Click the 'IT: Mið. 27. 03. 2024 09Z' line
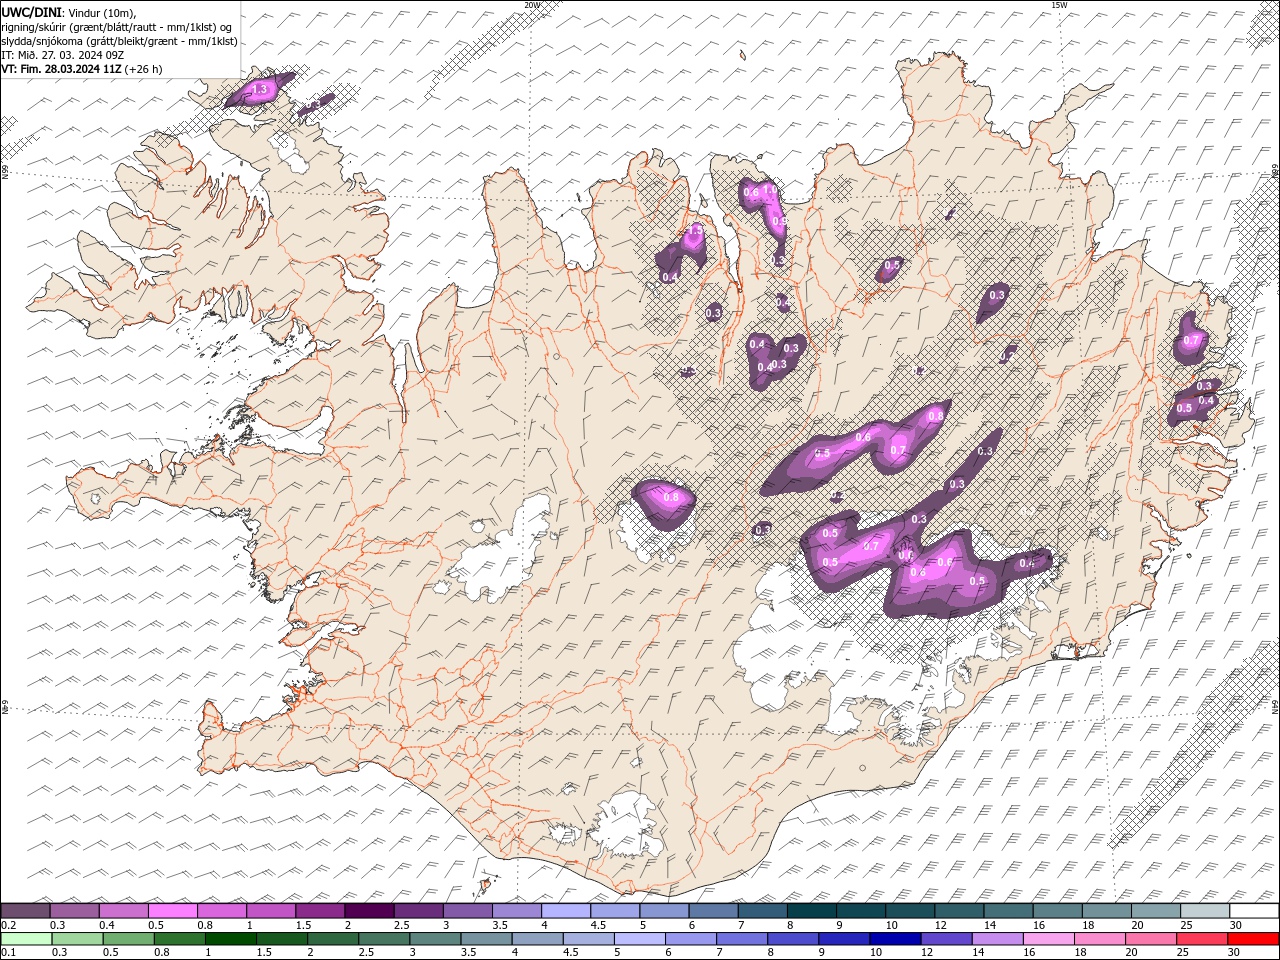Viewport: 1280px width, 960px height. pos(62,55)
